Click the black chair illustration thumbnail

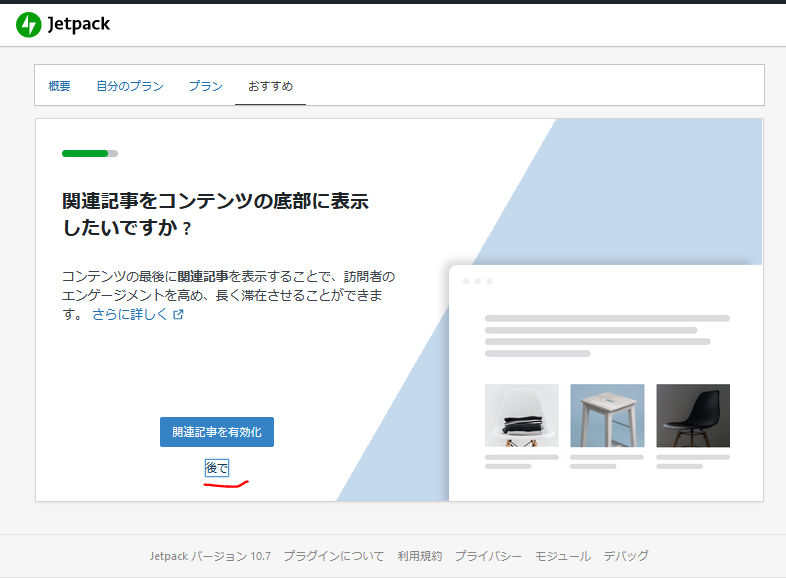[x=693, y=415]
